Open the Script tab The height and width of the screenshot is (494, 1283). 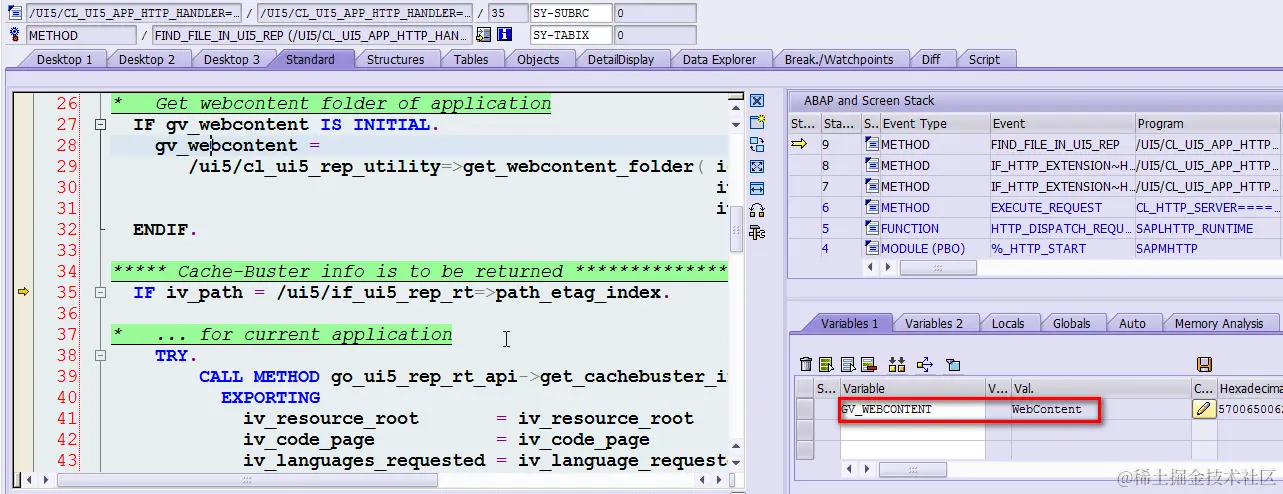pyautogui.click(x=984, y=59)
